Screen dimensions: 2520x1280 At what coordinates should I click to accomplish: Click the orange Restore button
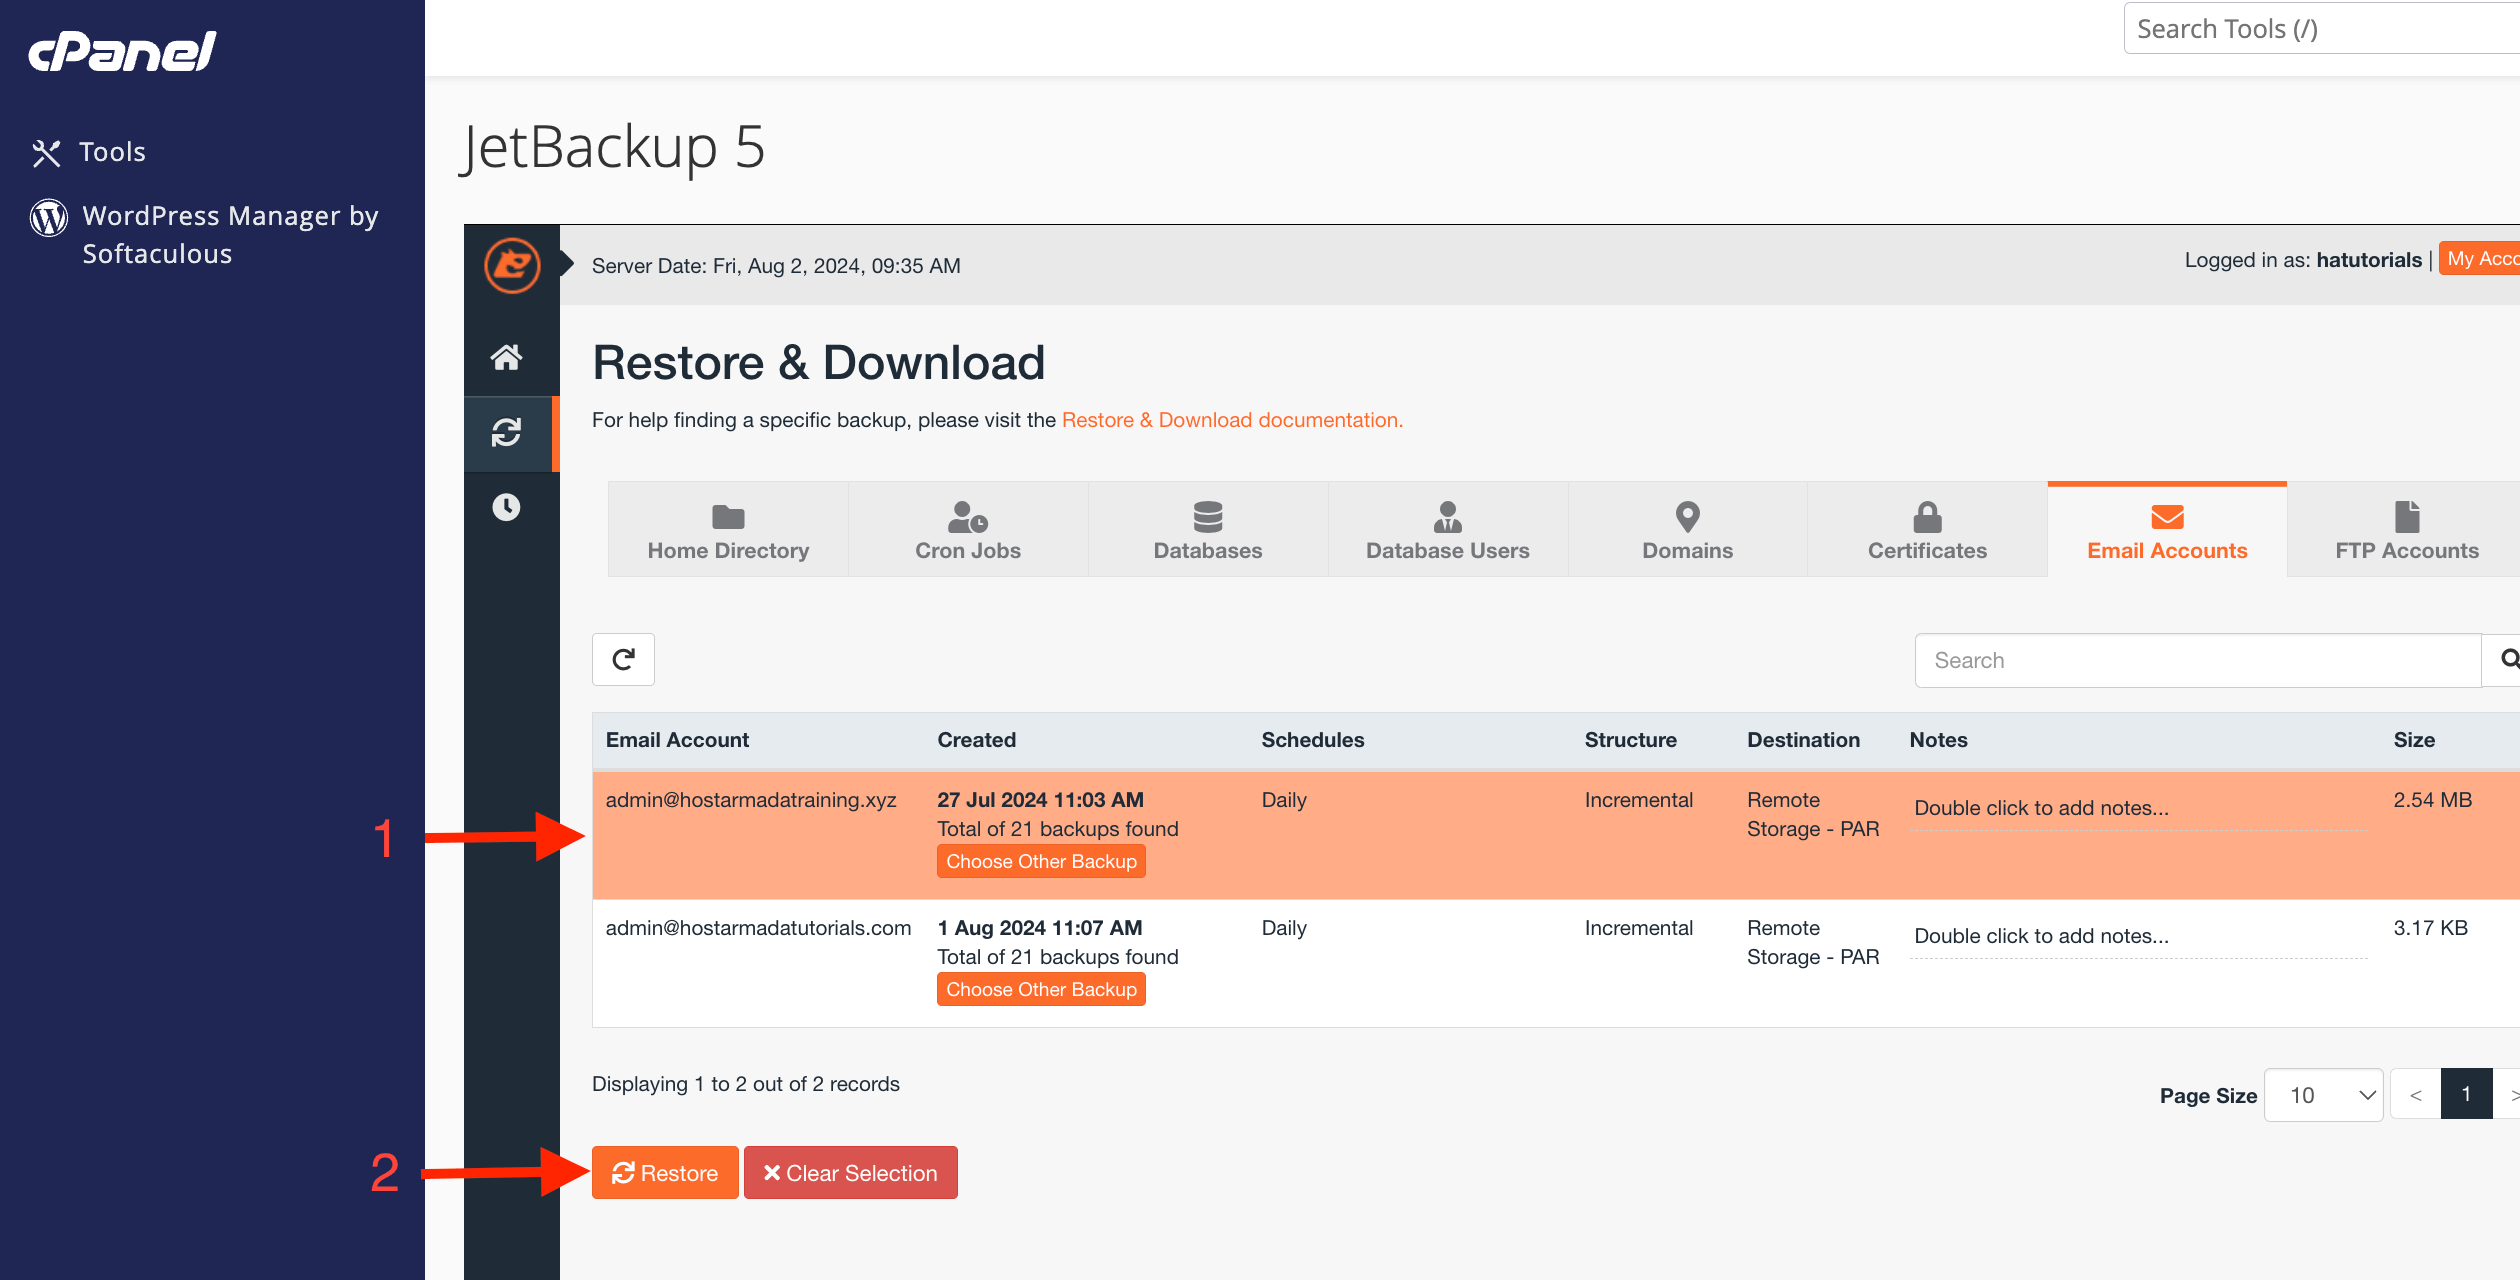pos(665,1173)
